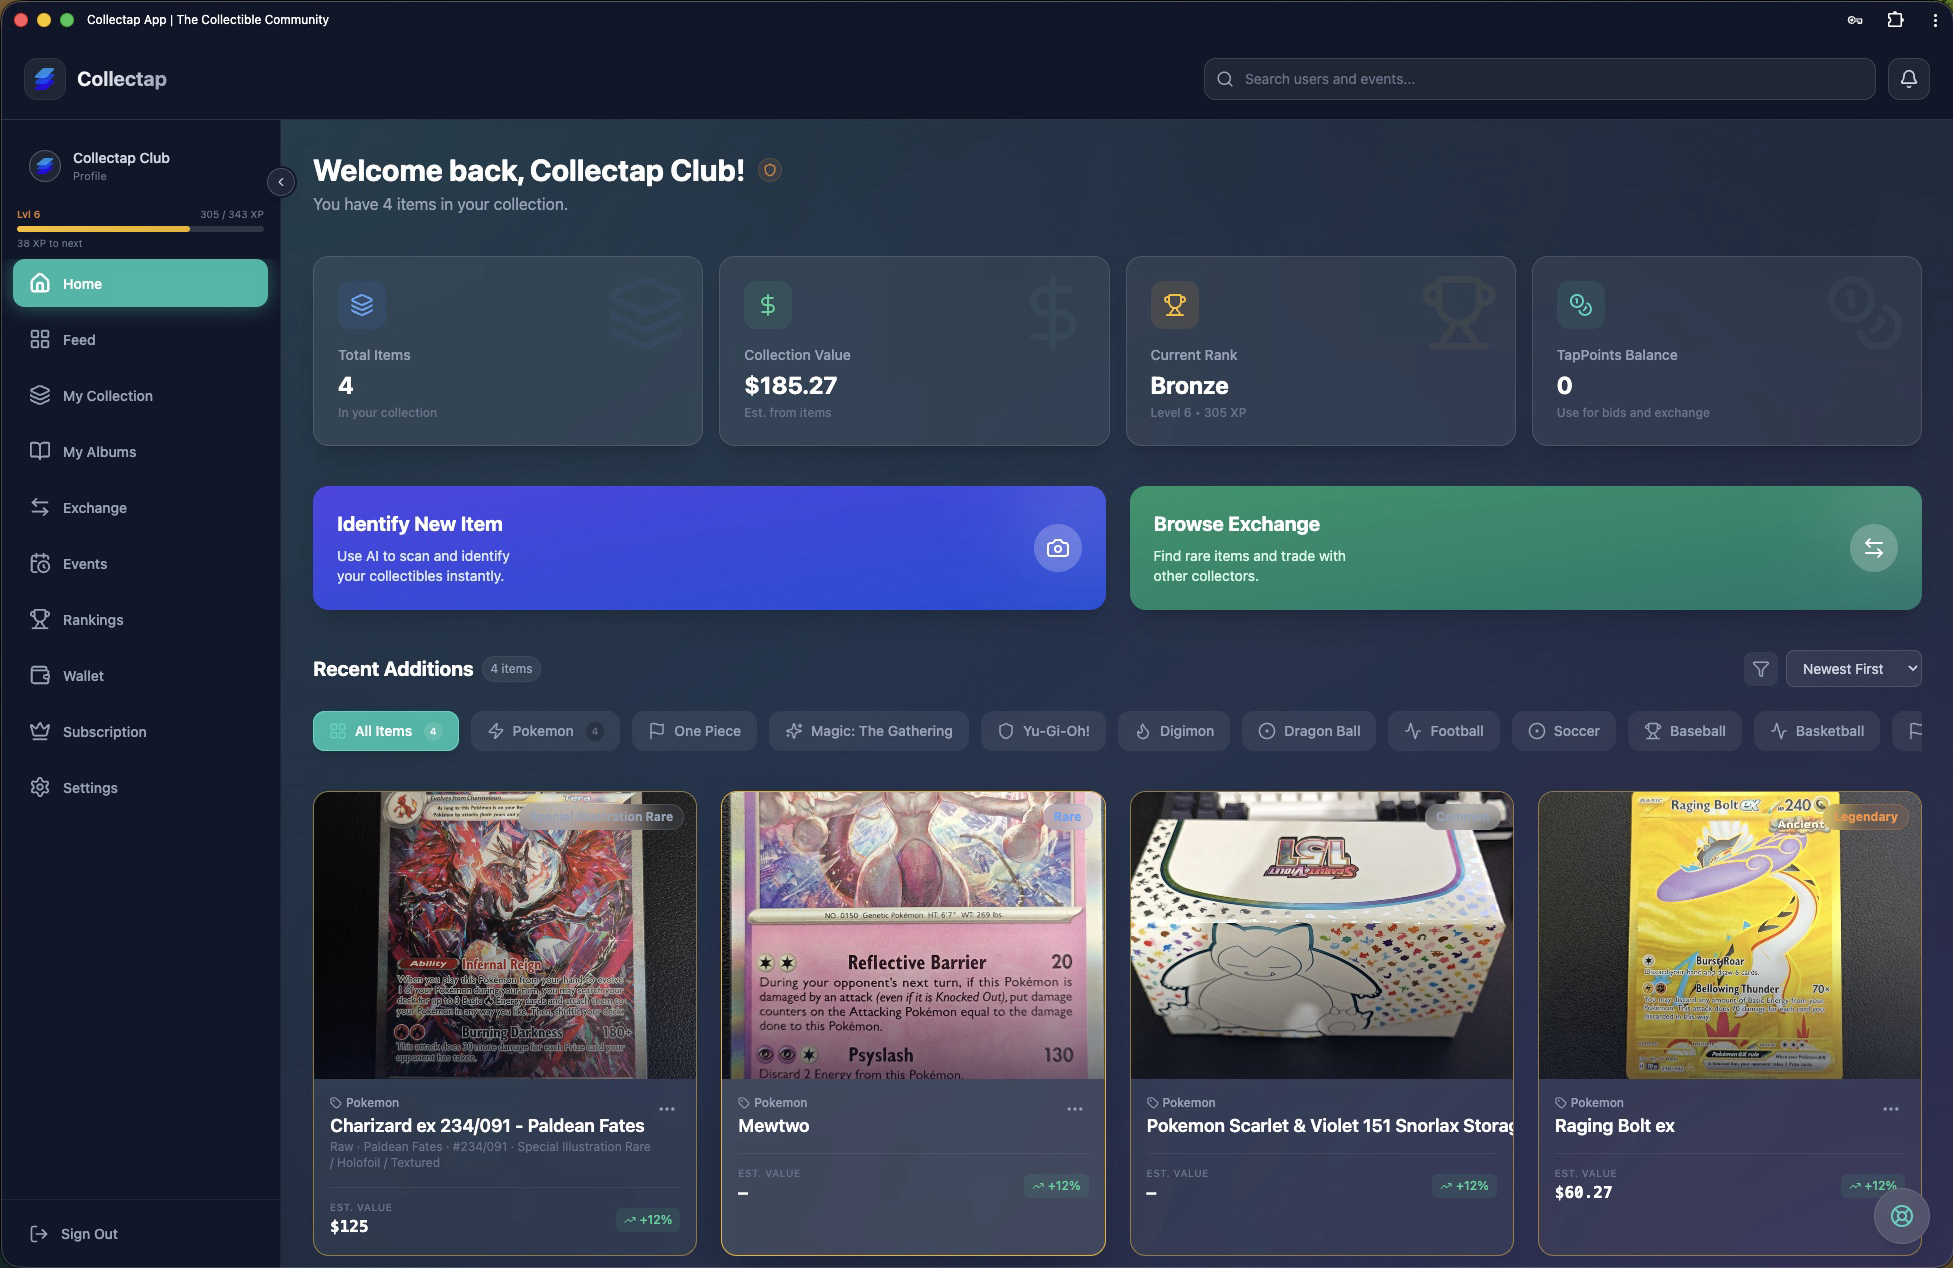
Task: Open the Events section
Action: [140, 564]
